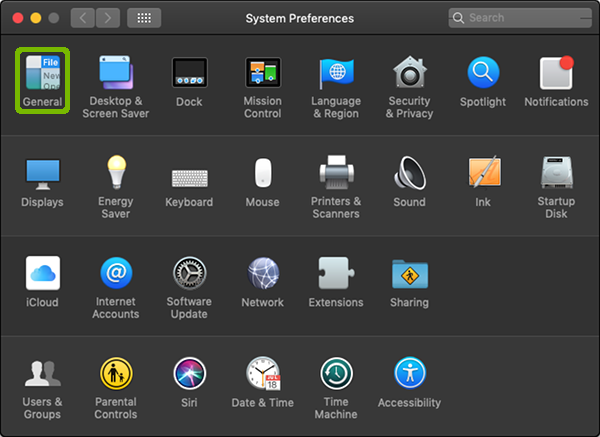
Task: Open the Dock preferences icon
Action: [x=189, y=73]
